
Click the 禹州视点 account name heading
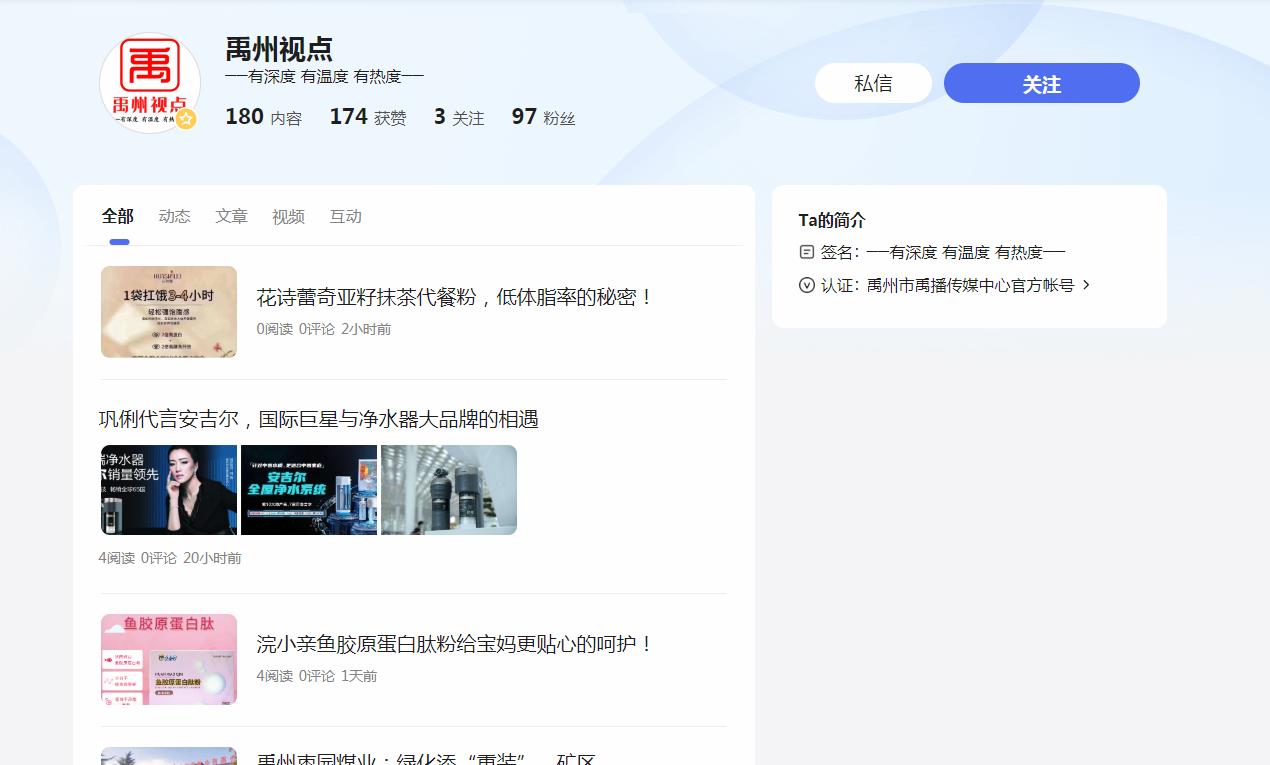tap(279, 49)
